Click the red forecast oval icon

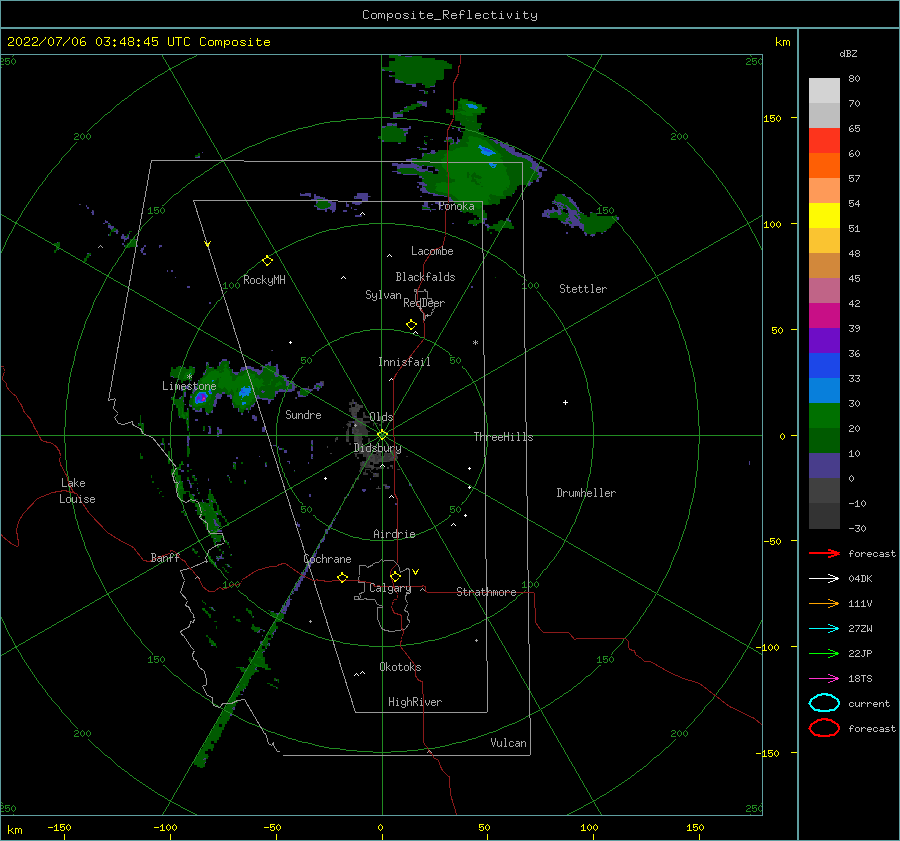tap(824, 728)
